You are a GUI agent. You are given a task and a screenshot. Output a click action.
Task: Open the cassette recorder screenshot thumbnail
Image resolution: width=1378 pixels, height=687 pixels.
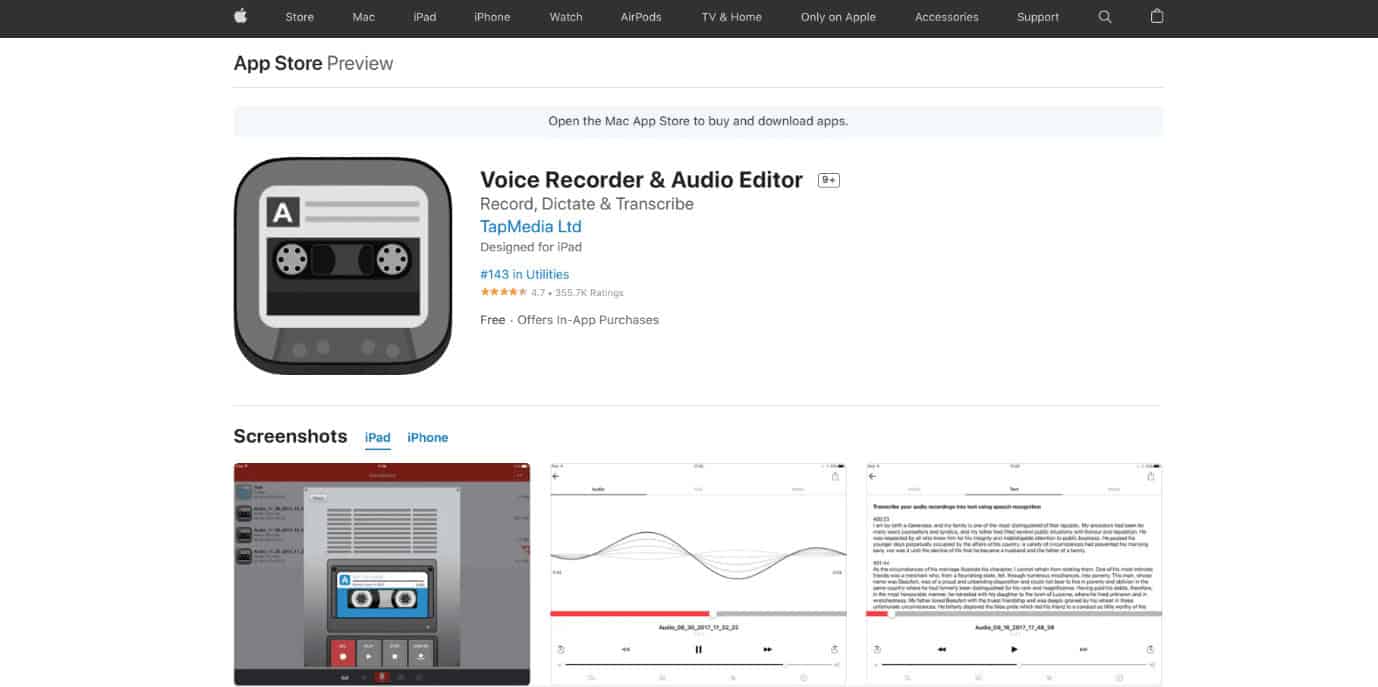382,574
